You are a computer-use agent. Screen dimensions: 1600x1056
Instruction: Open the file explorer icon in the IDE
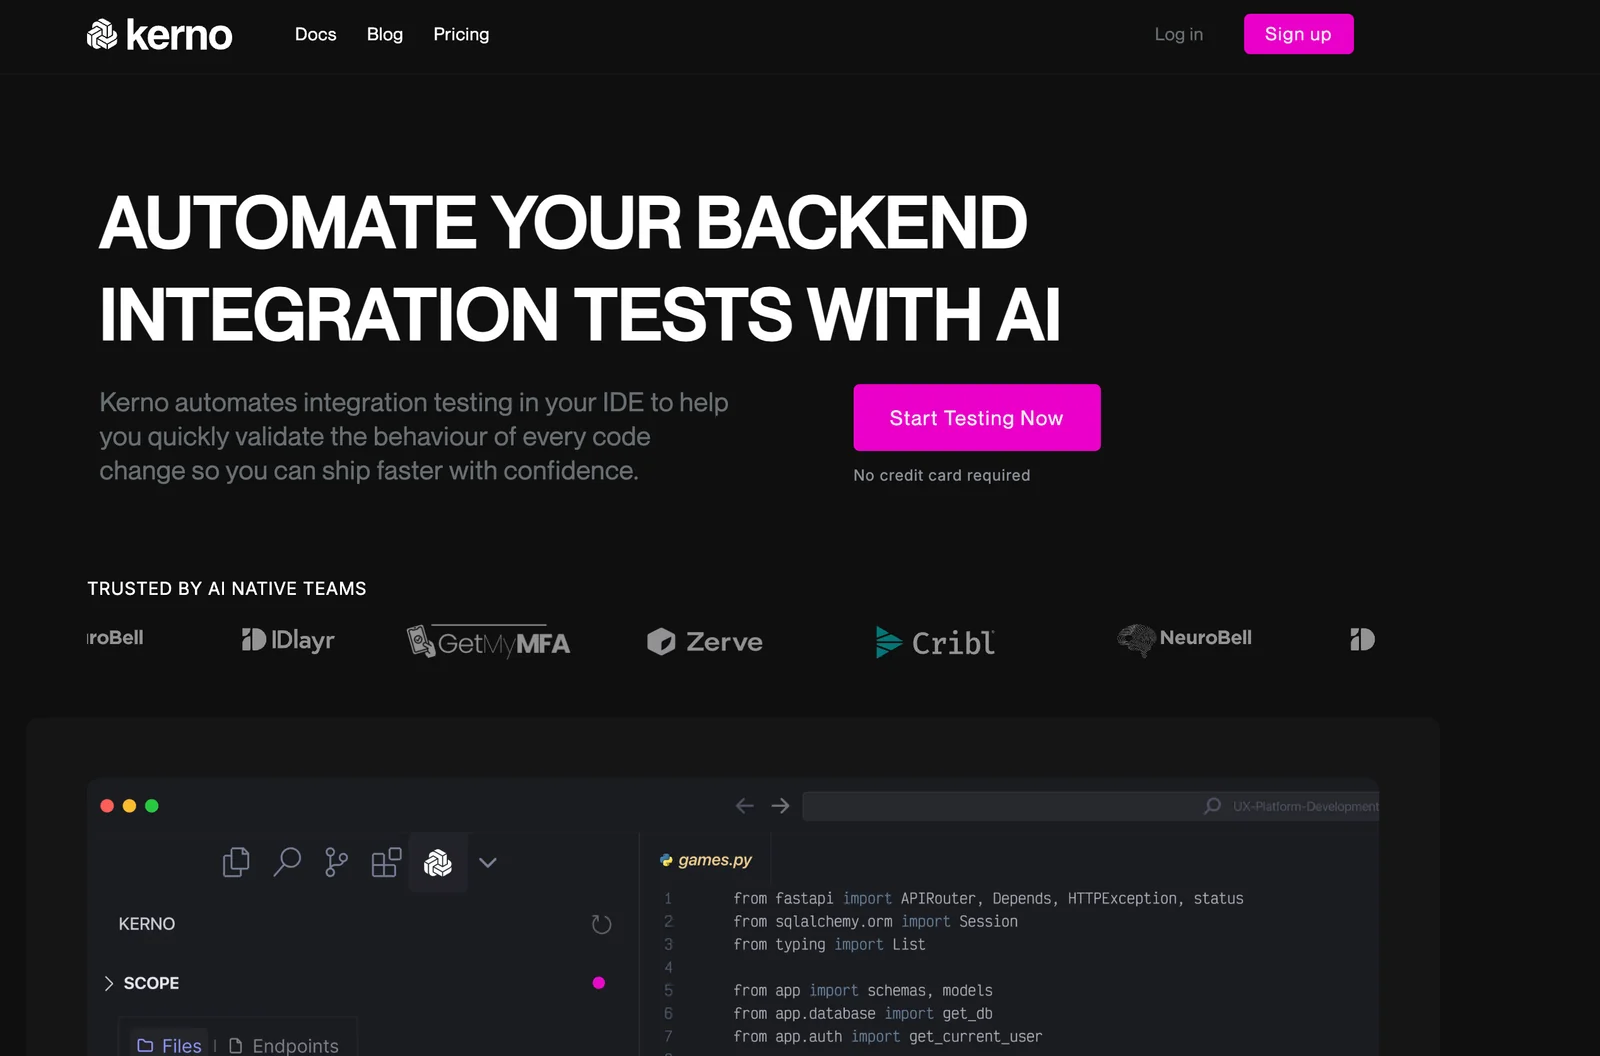pos(236,862)
